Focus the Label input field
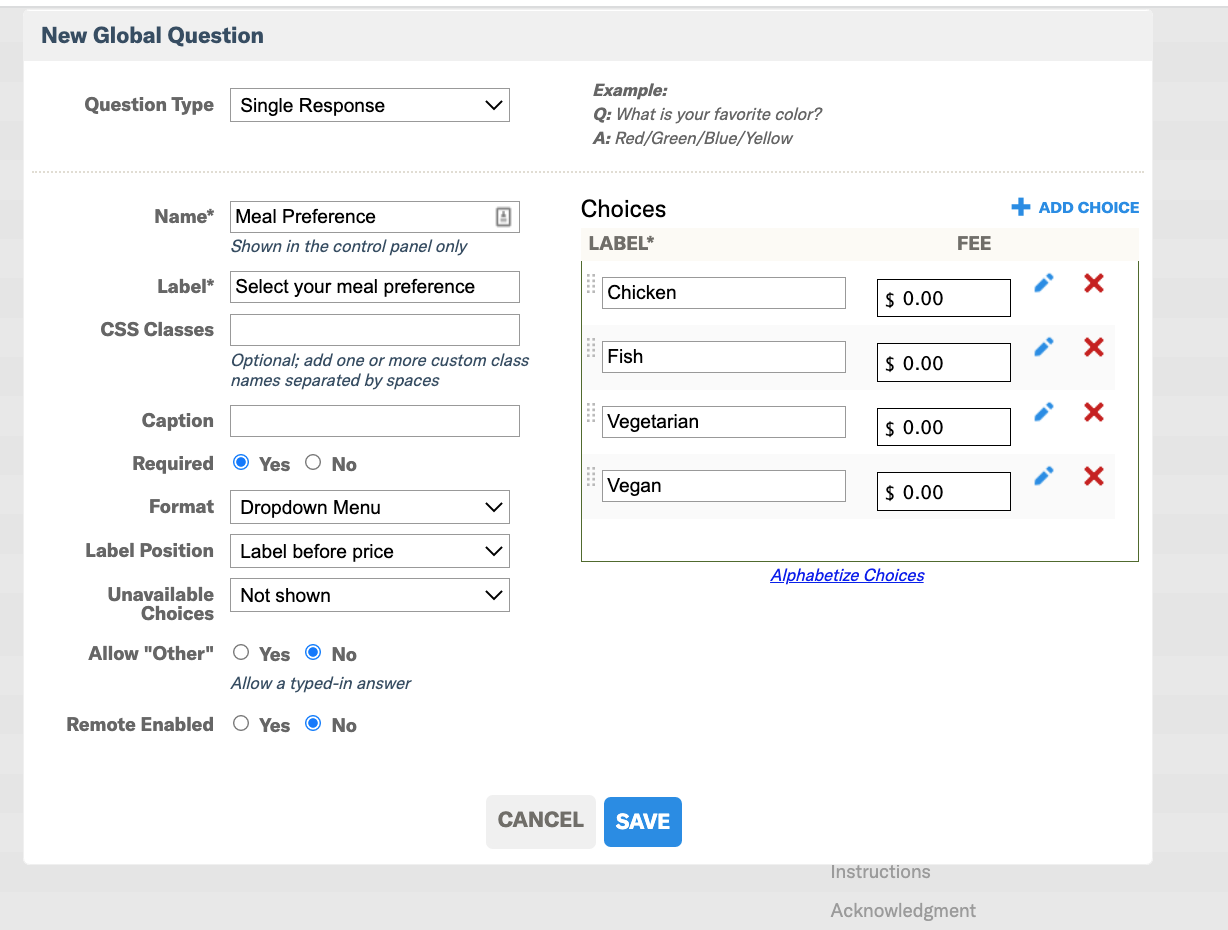The image size is (1228, 930). tap(375, 287)
